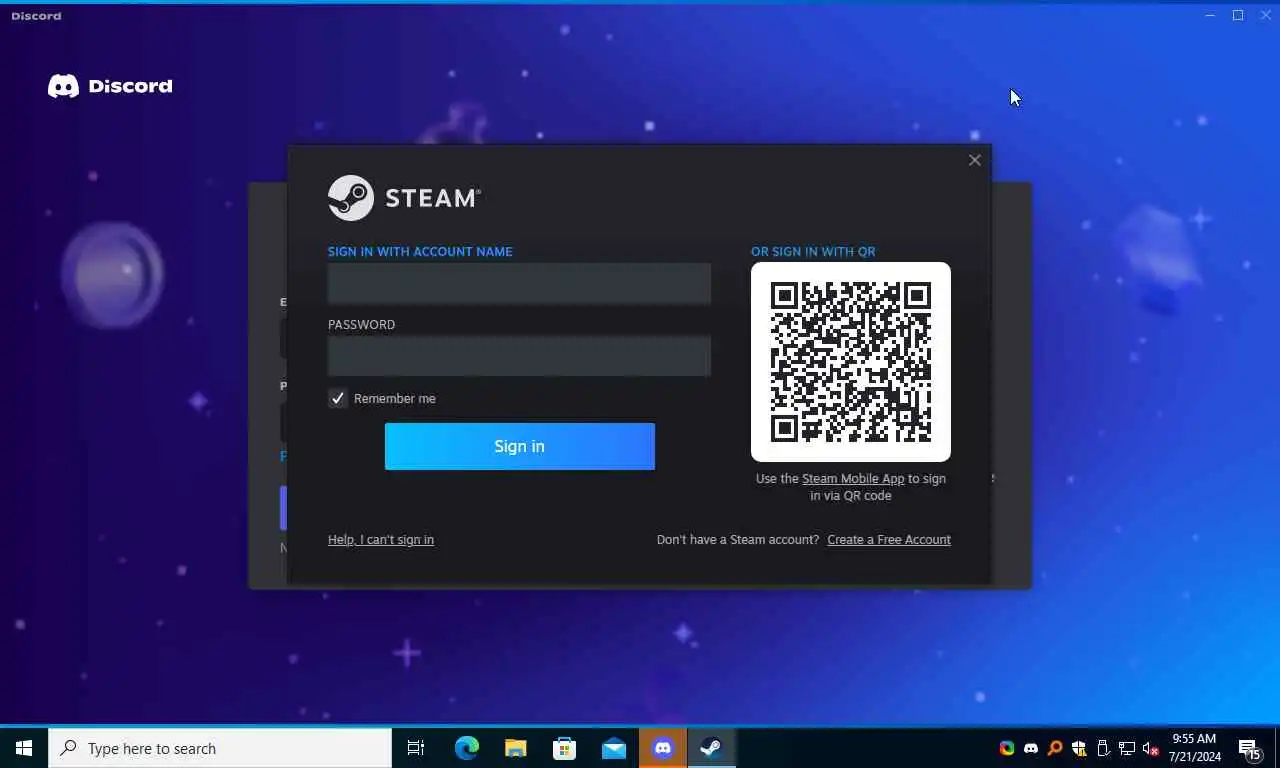Click the OR SIGN IN WITH QR heading
The width and height of the screenshot is (1280, 768).
(813, 251)
